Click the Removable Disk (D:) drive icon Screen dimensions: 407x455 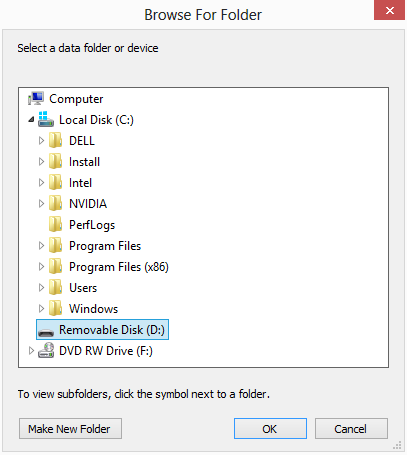pos(46,332)
